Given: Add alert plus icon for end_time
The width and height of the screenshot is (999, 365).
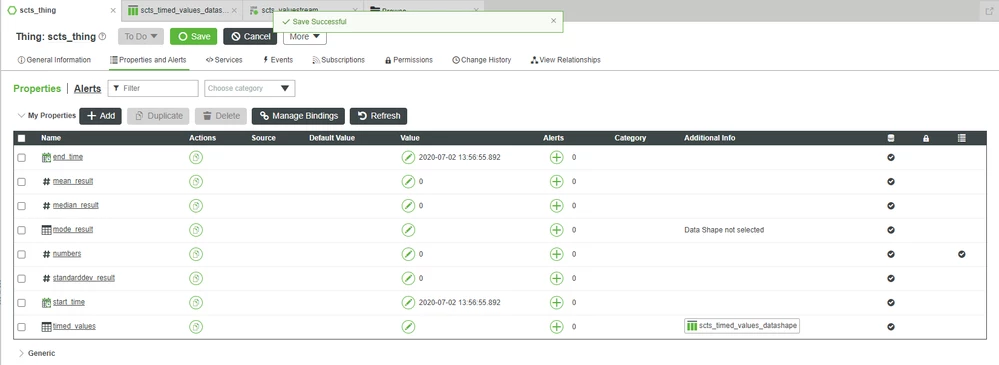Looking at the screenshot, I should tap(556, 157).
